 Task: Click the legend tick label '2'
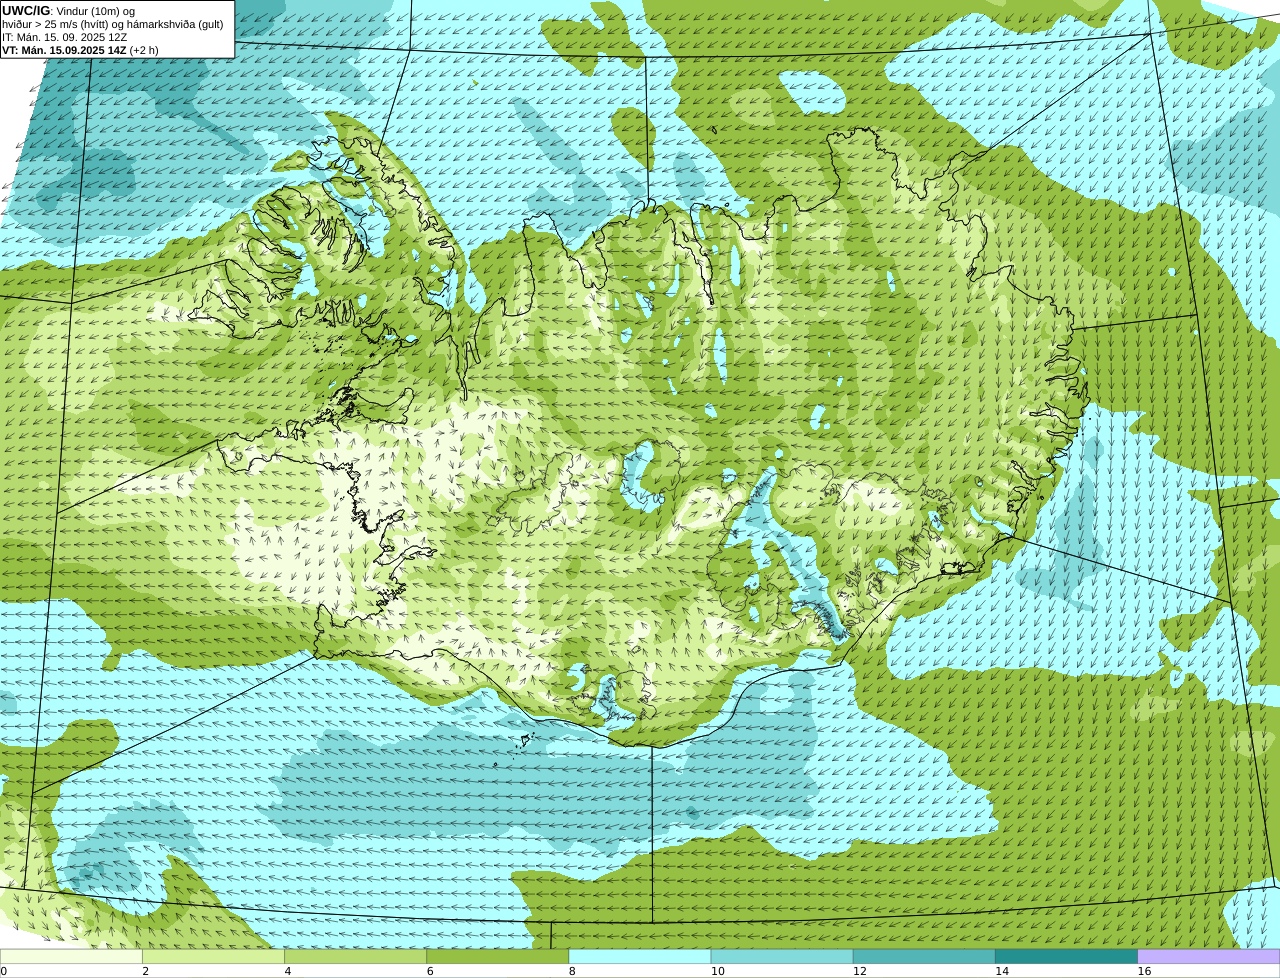tap(146, 971)
